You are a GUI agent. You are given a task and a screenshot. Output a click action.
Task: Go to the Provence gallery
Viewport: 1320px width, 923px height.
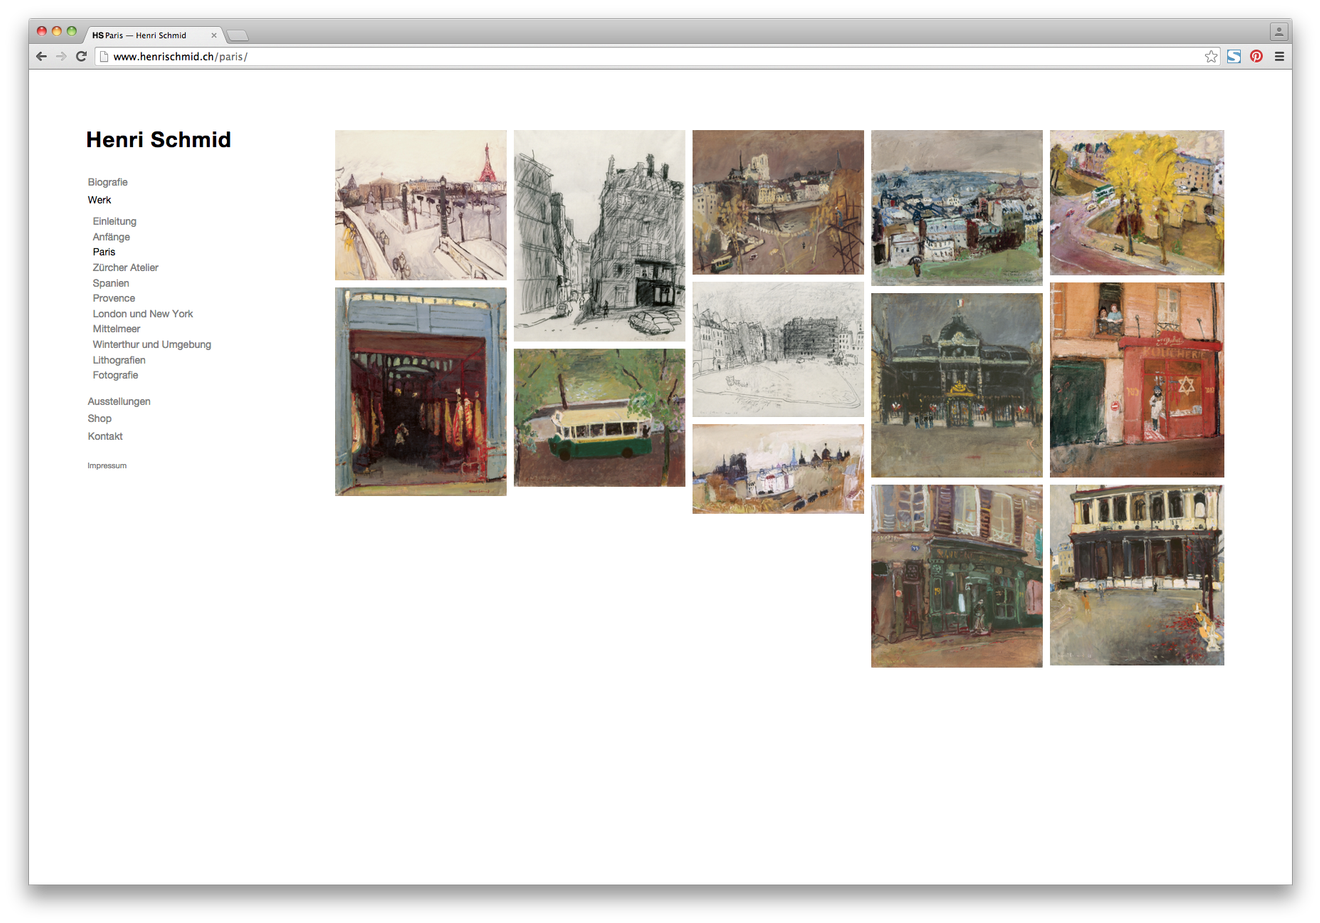coord(114,298)
